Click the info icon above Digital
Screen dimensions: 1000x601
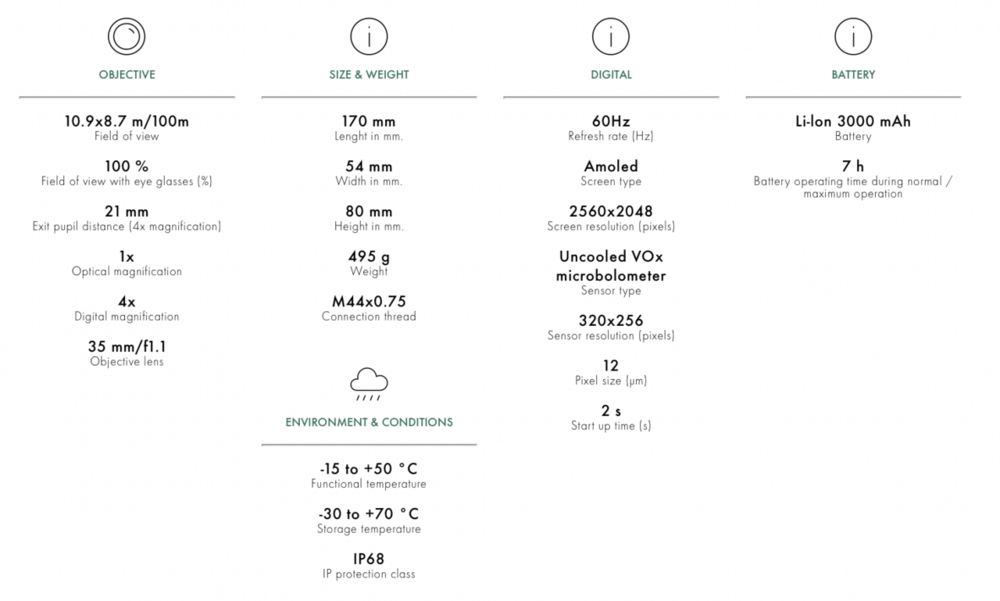tap(610, 38)
